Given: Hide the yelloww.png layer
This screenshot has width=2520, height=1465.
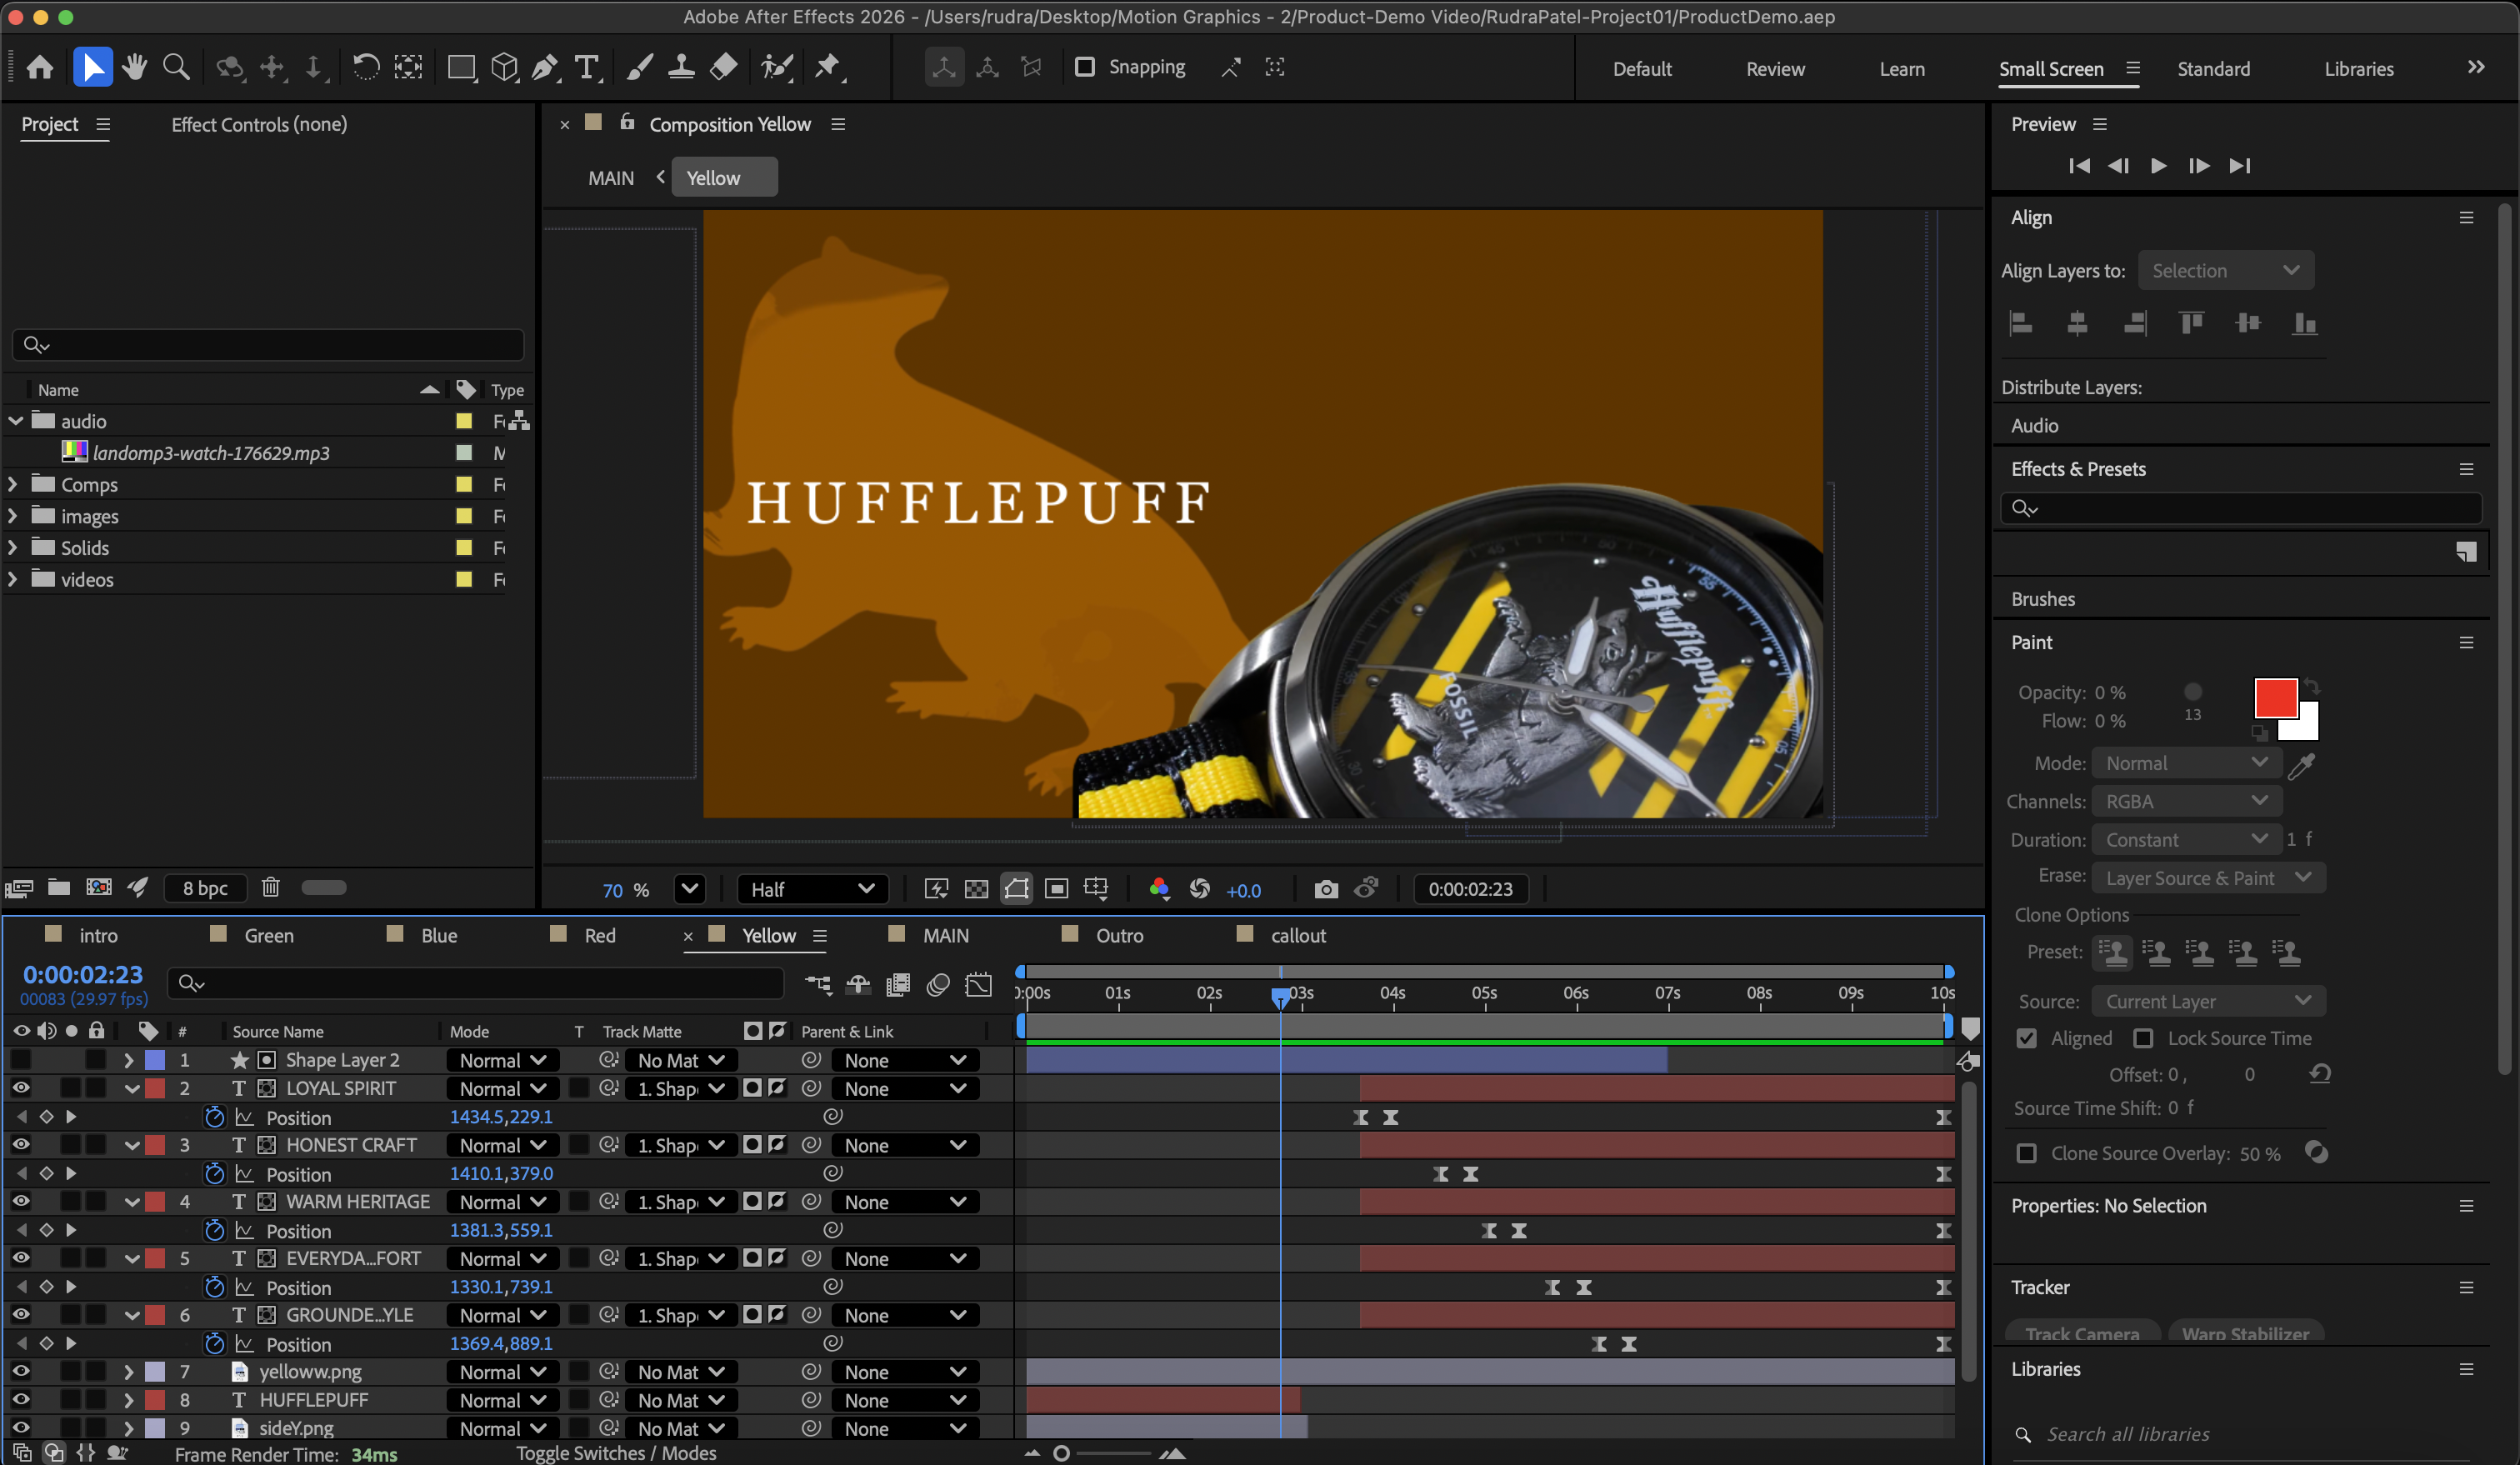Looking at the screenshot, I should [20, 1371].
